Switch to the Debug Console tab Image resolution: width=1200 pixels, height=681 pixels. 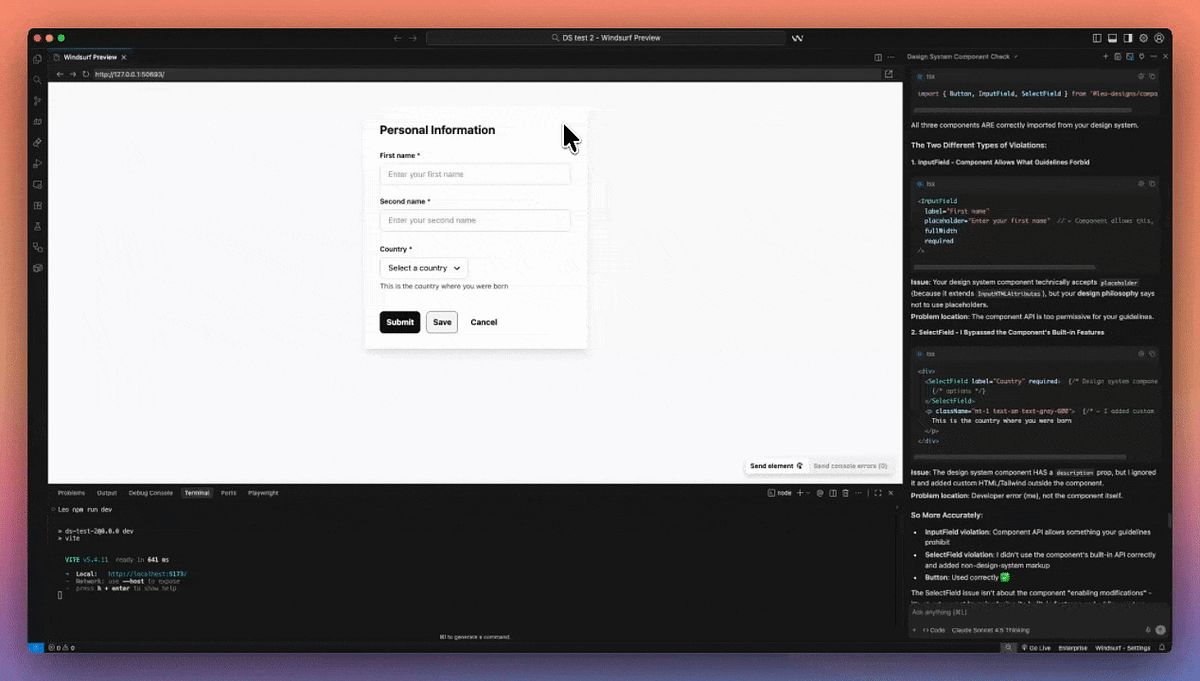pyautogui.click(x=151, y=493)
